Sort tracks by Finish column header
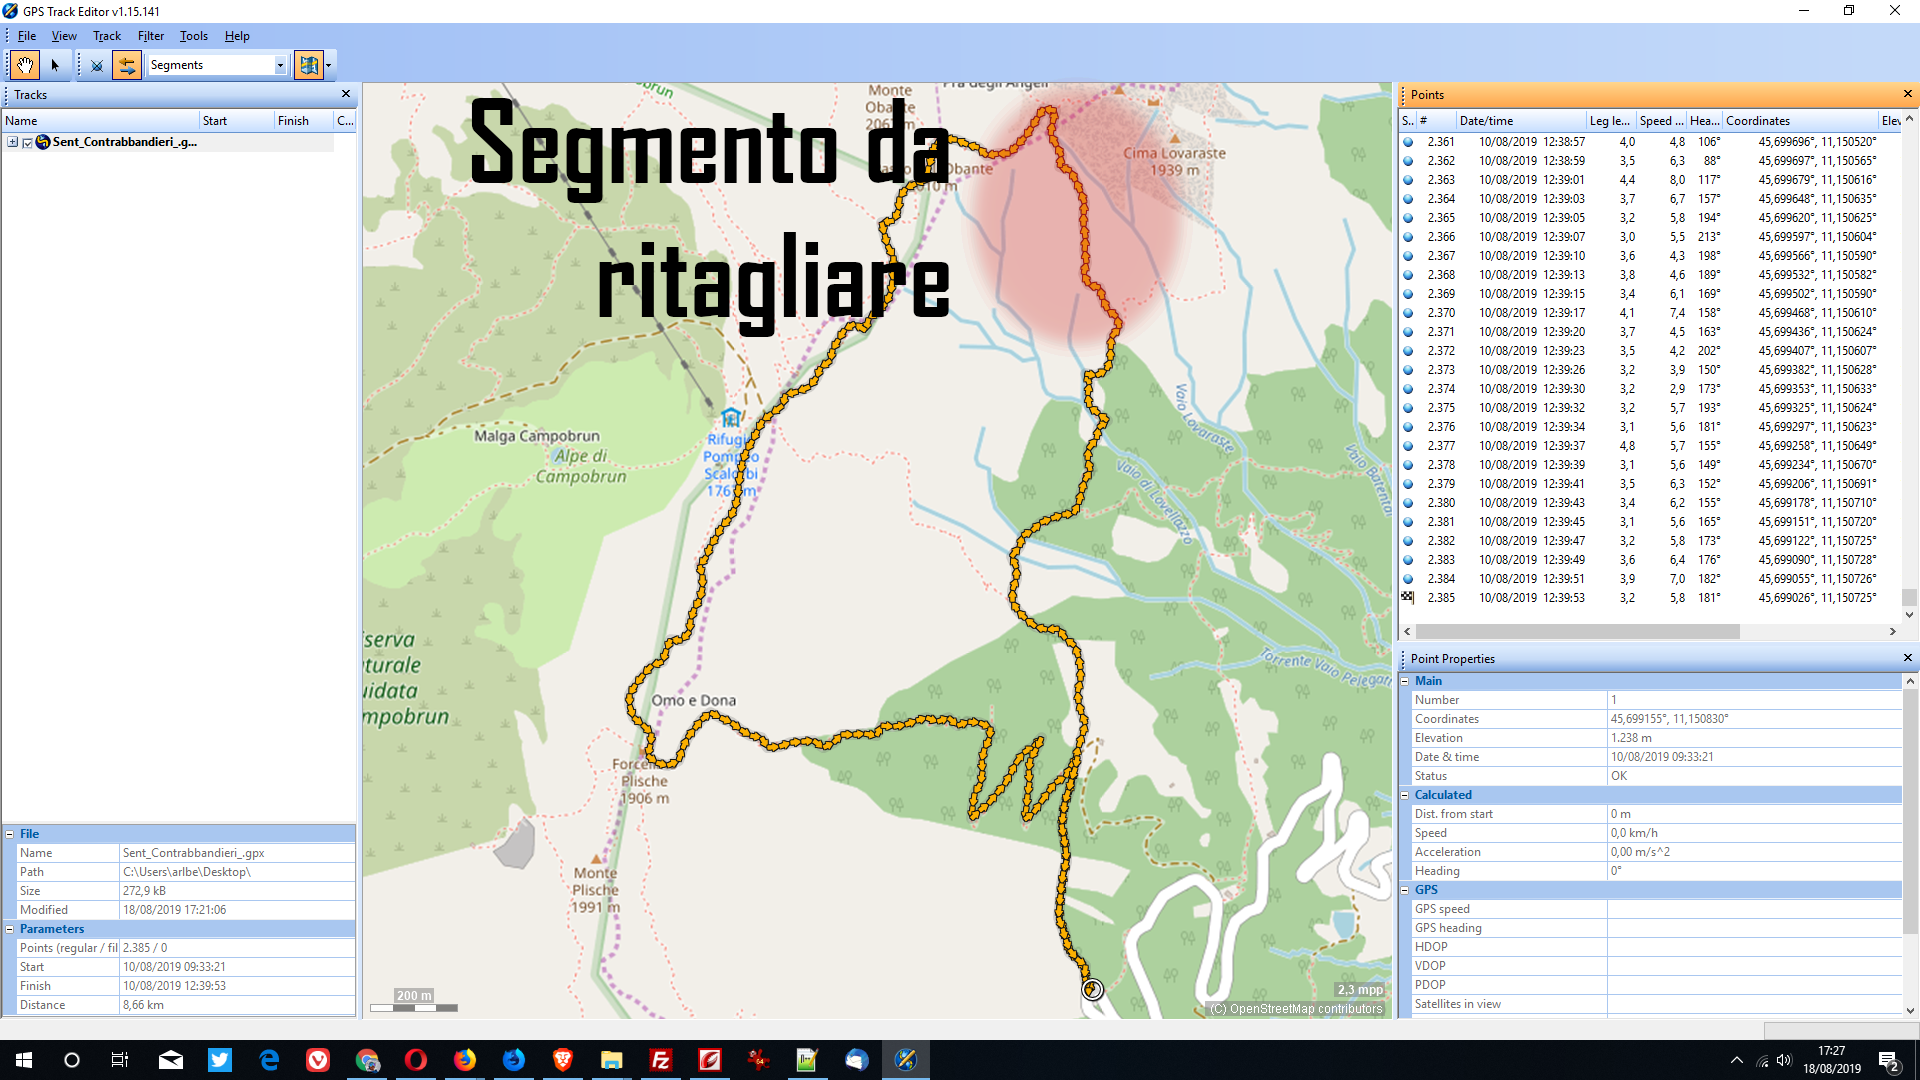This screenshot has height=1080, width=1920. point(304,121)
